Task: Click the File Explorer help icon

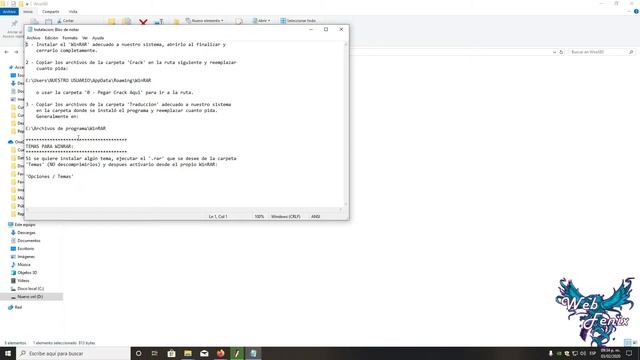Action: (x=636, y=12)
